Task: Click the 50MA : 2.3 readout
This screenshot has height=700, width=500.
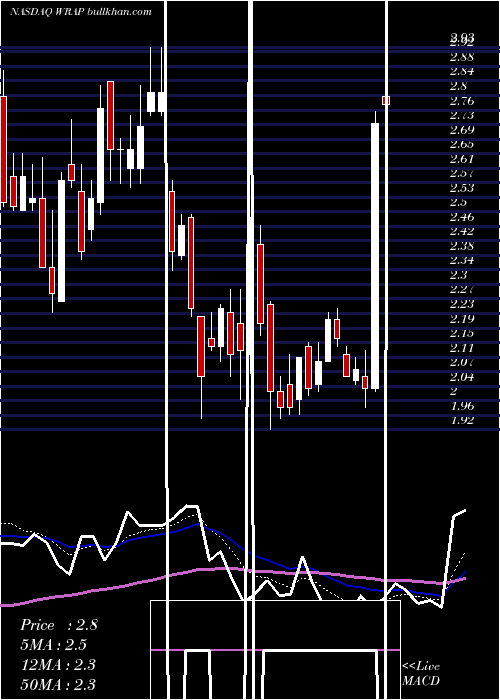Action: pyautogui.click(x=58, y=684)
